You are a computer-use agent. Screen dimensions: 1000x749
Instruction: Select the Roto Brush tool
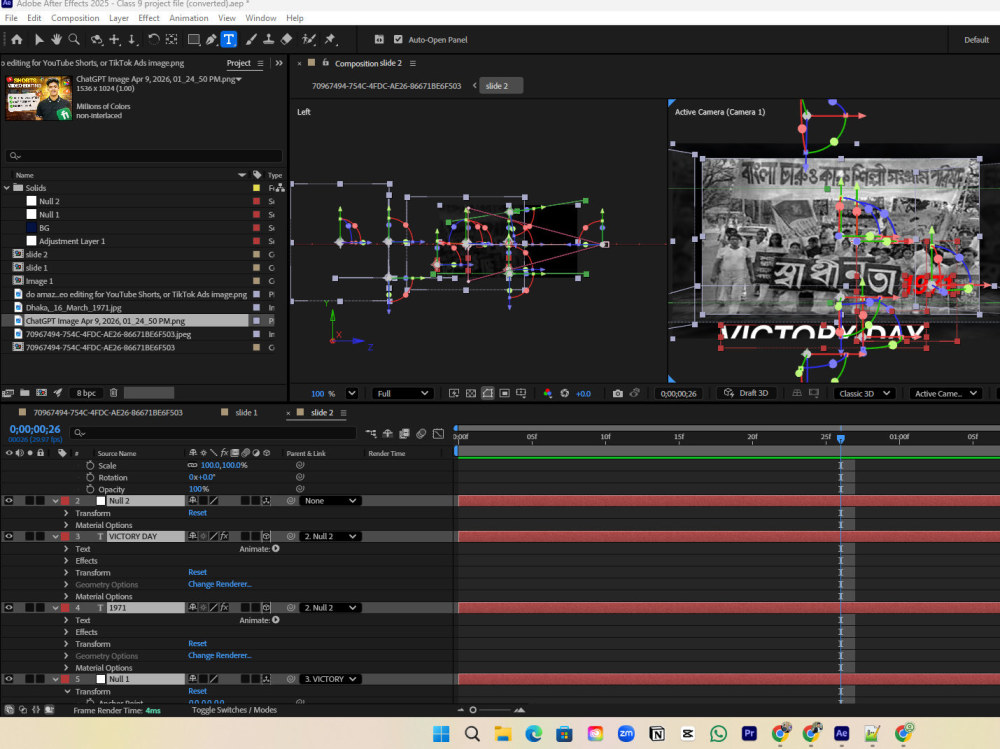tap(309, 40)
